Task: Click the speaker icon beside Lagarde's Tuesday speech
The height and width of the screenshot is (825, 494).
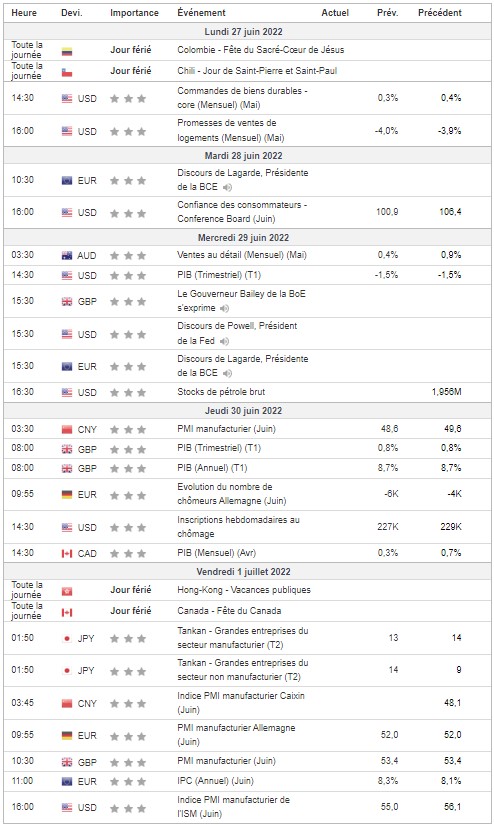Action: coord(227,187)
